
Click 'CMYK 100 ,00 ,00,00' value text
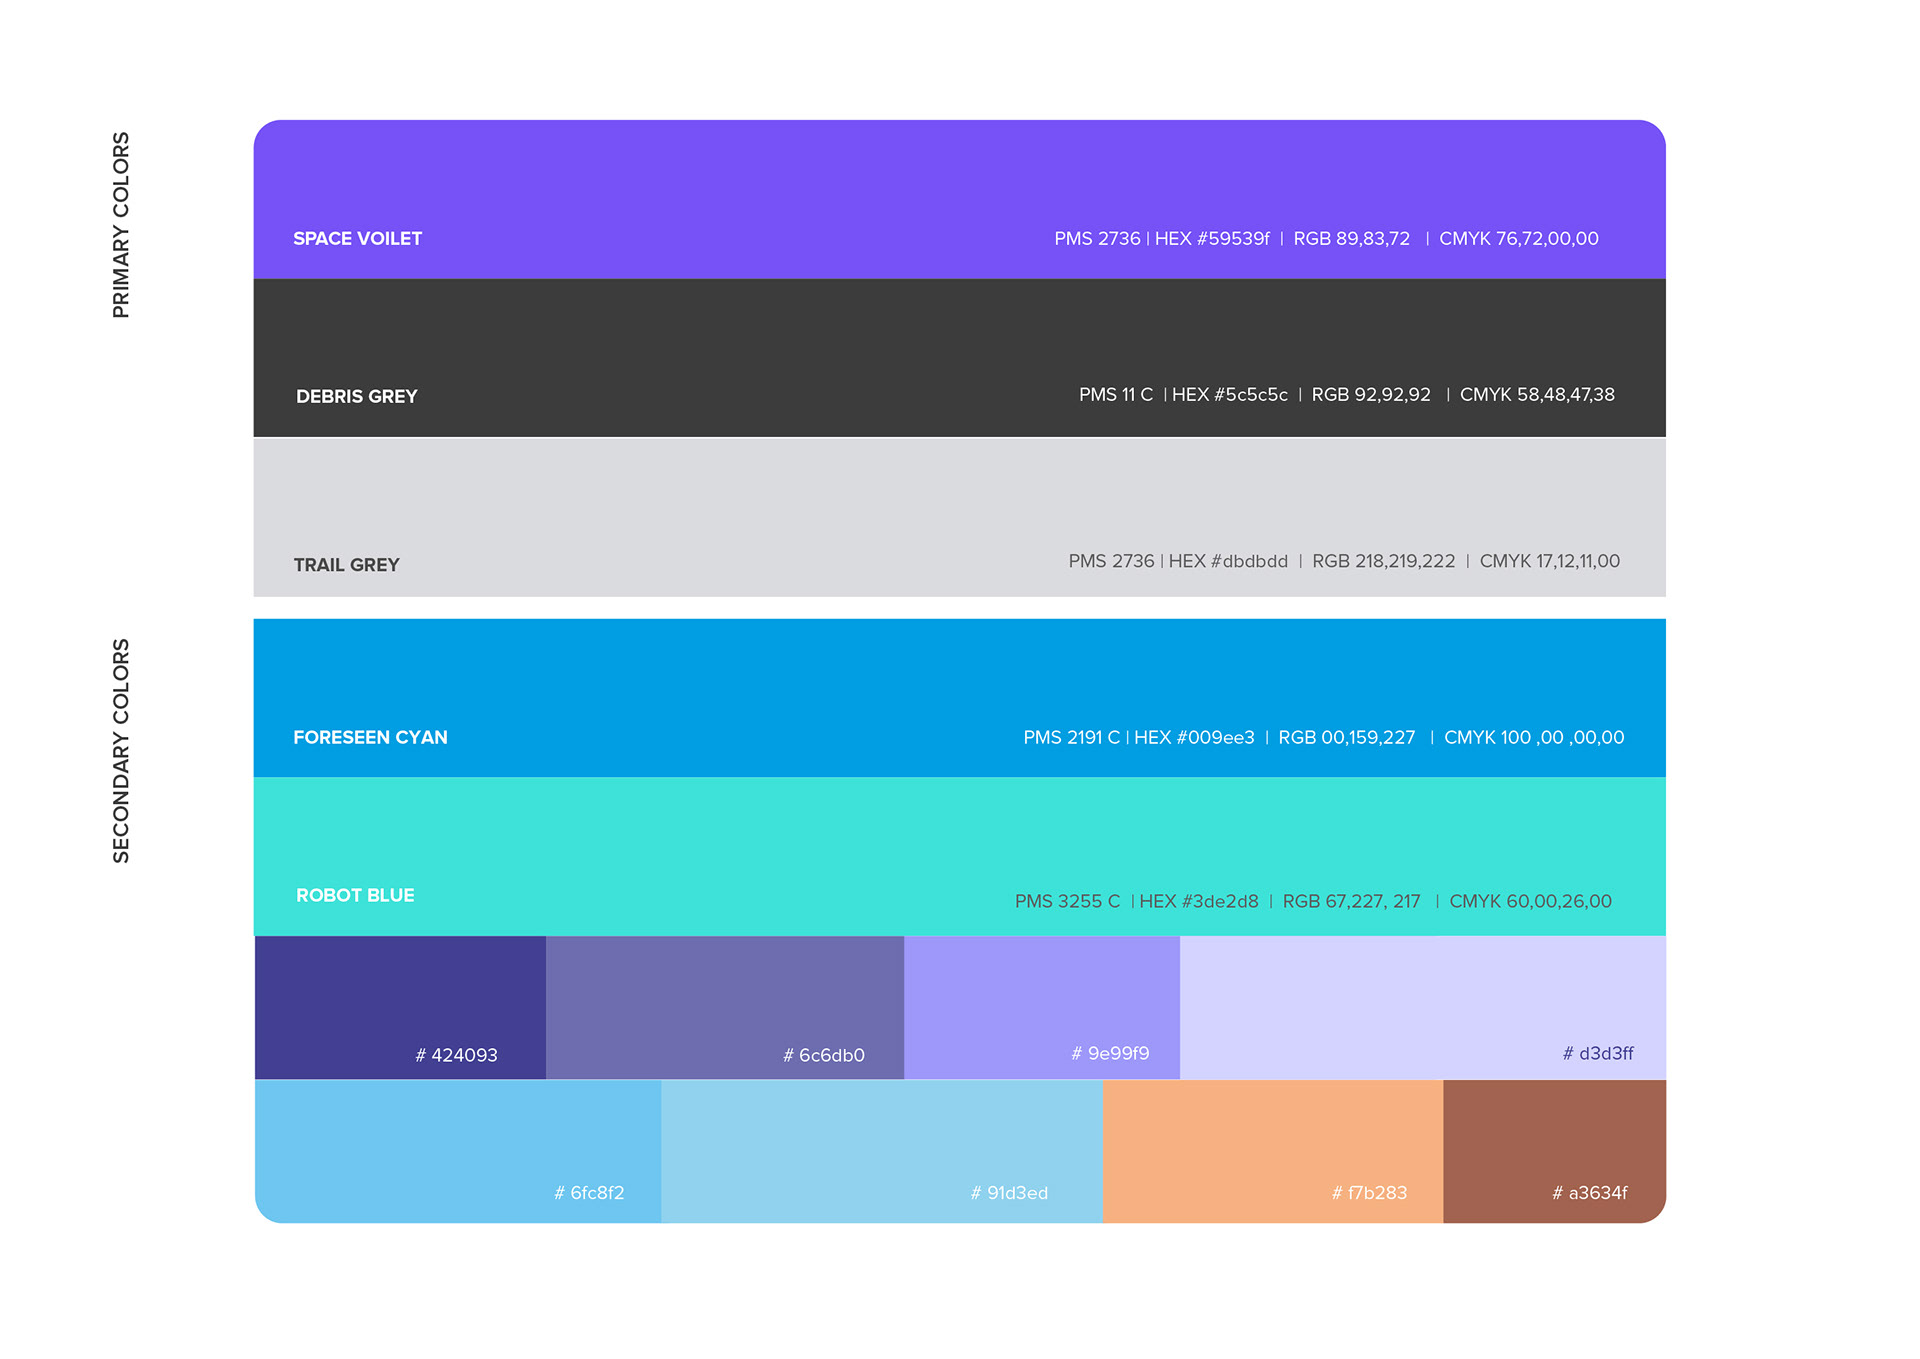pos(1534,738)
